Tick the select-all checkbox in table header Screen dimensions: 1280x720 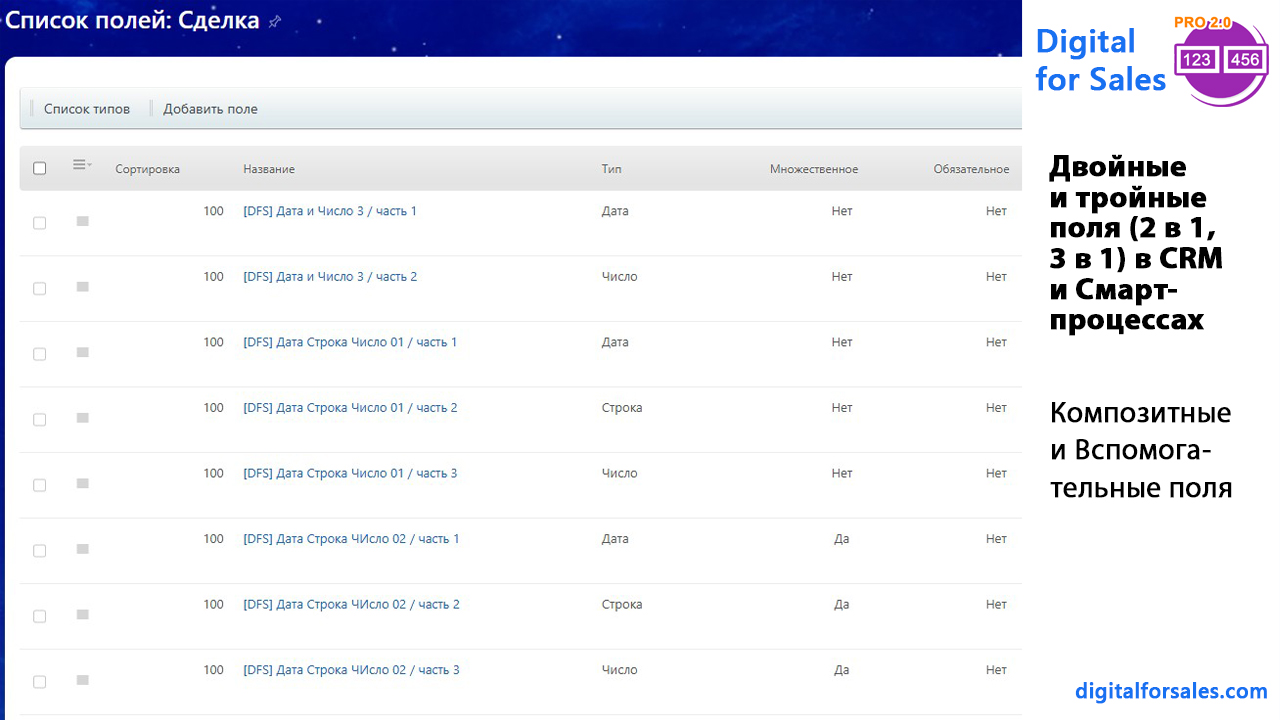[x=40, y=169]
